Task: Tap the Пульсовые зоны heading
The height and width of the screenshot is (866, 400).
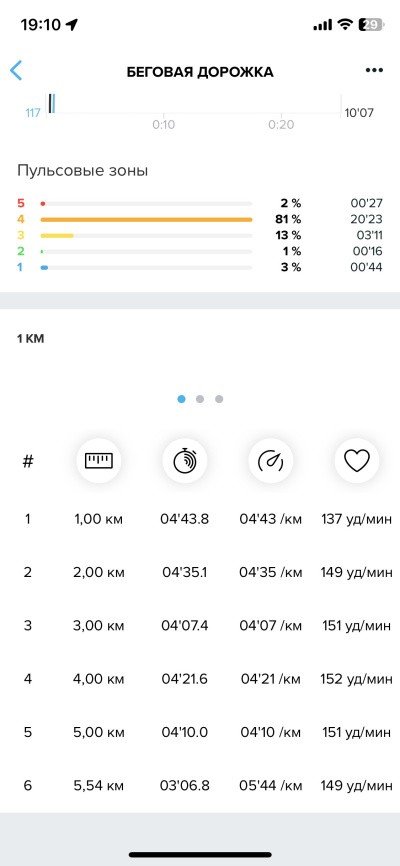Action: pos(82,170)
